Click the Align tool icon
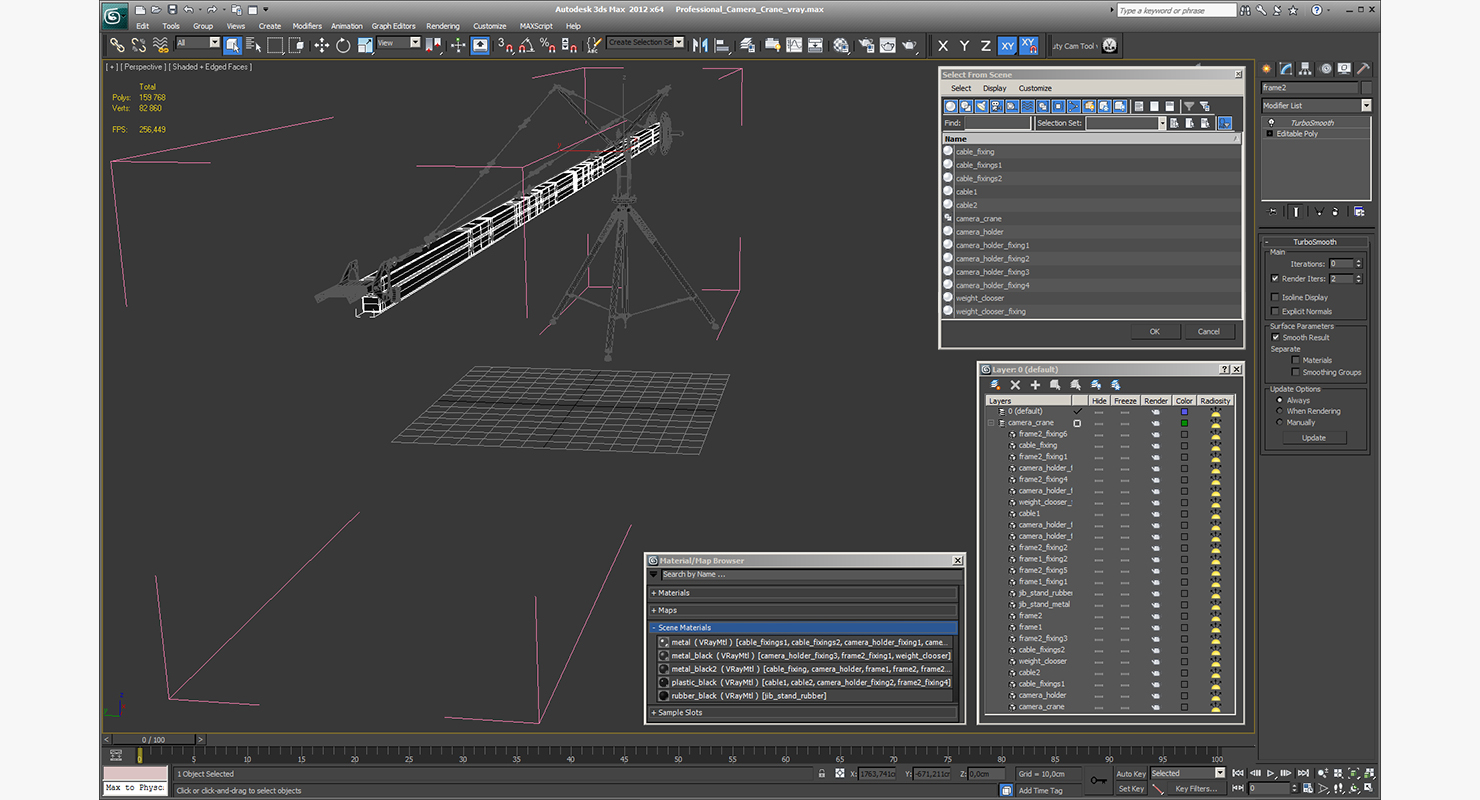The width and height of the screenshot is (1480, 800). click(x=721, y=45)
